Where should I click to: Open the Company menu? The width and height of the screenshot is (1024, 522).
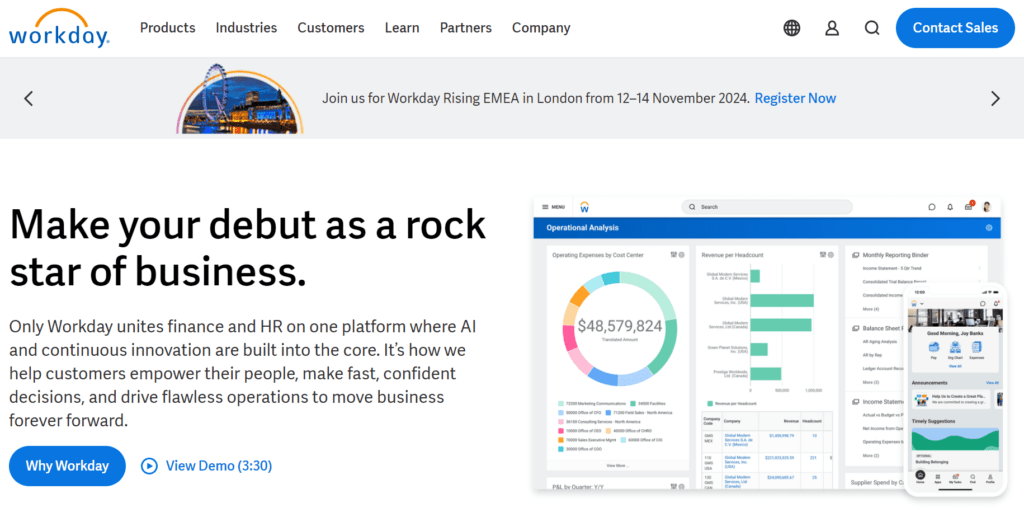[x=541, y=28]
